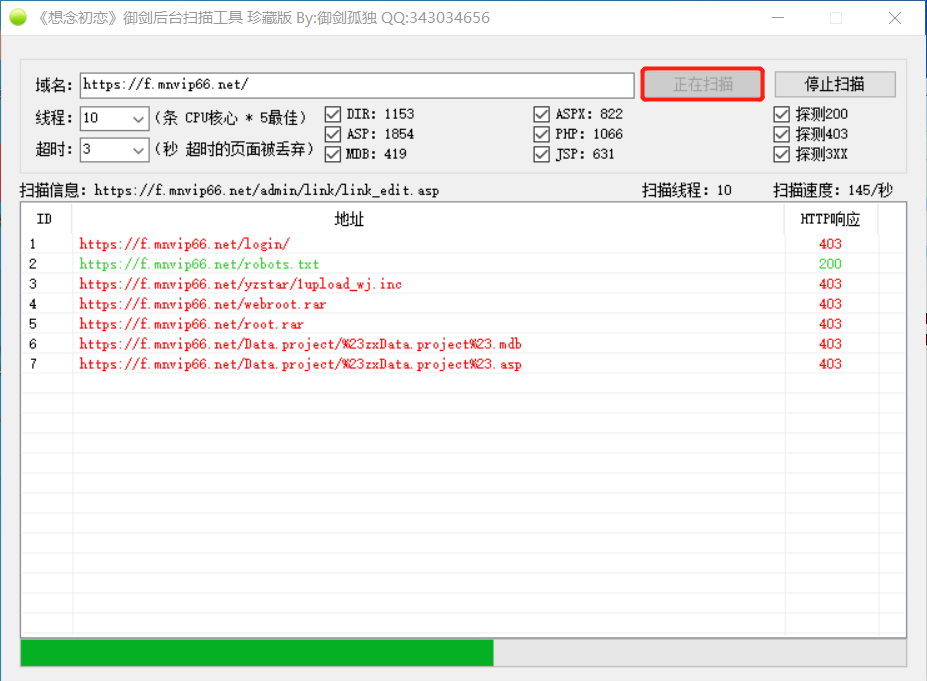
Task: Click the 403 response in row 1
Action: tap(830, 244)
